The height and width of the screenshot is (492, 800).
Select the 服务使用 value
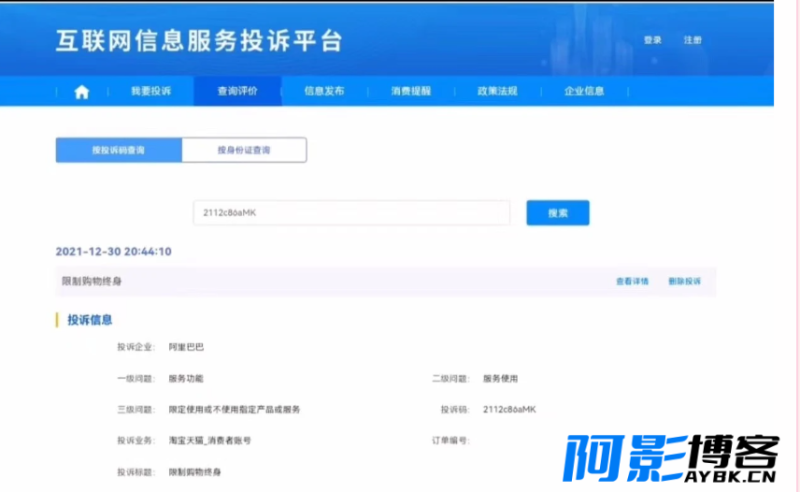[501, 379]
